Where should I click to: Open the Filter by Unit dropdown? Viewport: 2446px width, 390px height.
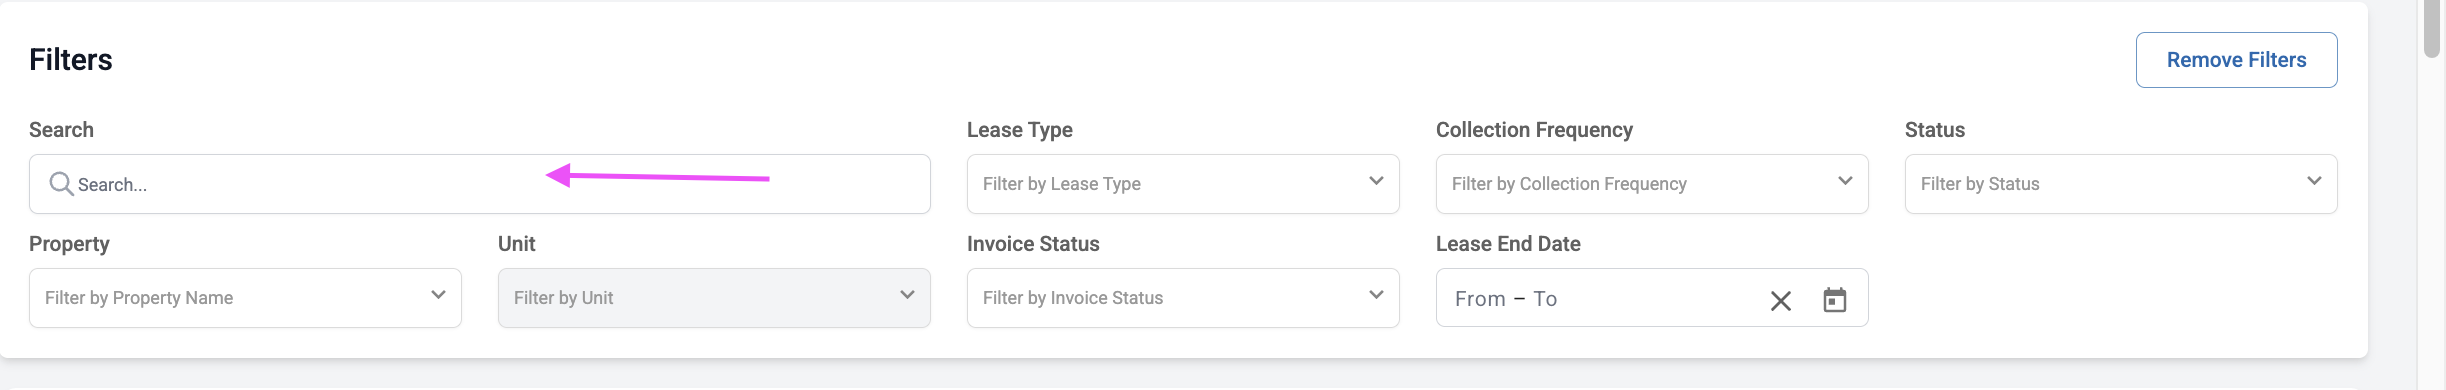(x=714, y=298)
